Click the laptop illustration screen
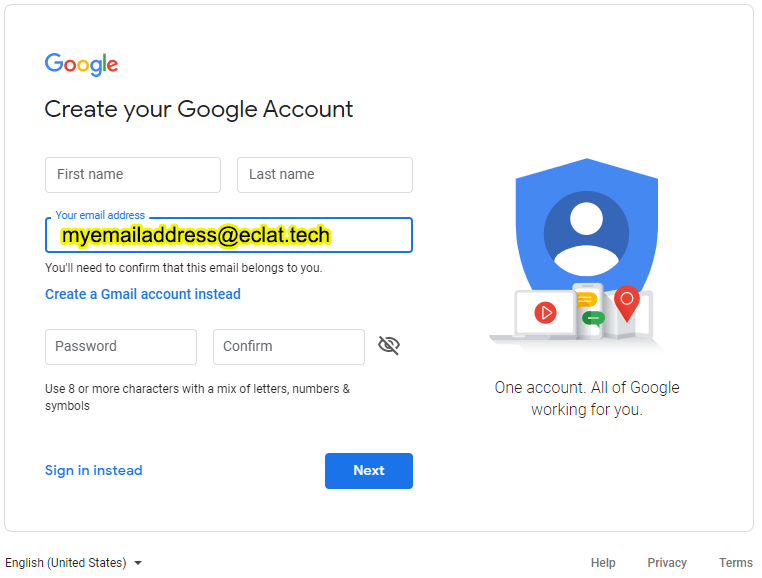This screenshot has width=762, height=578. tap(545, 313)
